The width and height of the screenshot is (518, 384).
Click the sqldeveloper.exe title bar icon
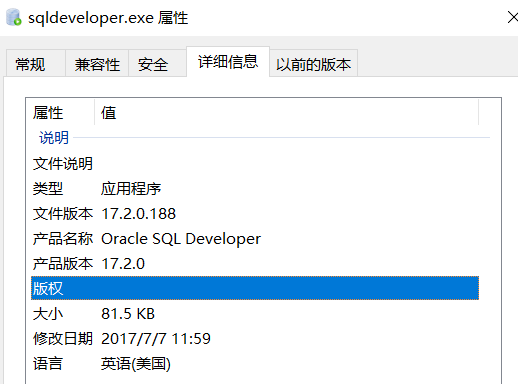coord(14,17)
